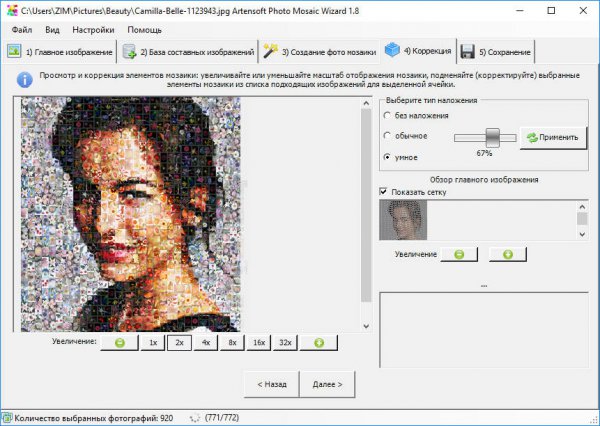Click 'Количество выбранных фотографий: 920' status text
The width and height of the screenshot is (600, 426).
pyautogui.click(x=93, y=418)
